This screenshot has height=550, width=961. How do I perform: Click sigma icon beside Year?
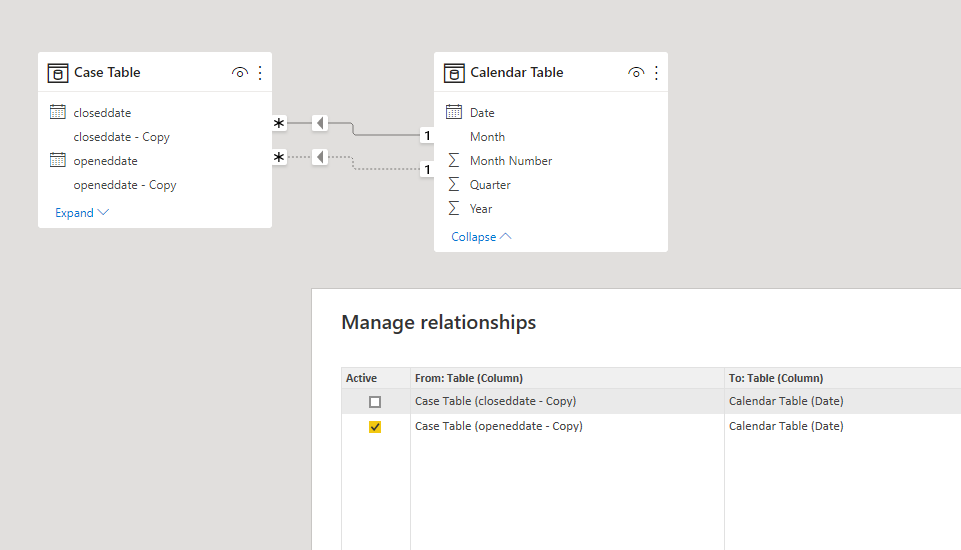point(454,208)
